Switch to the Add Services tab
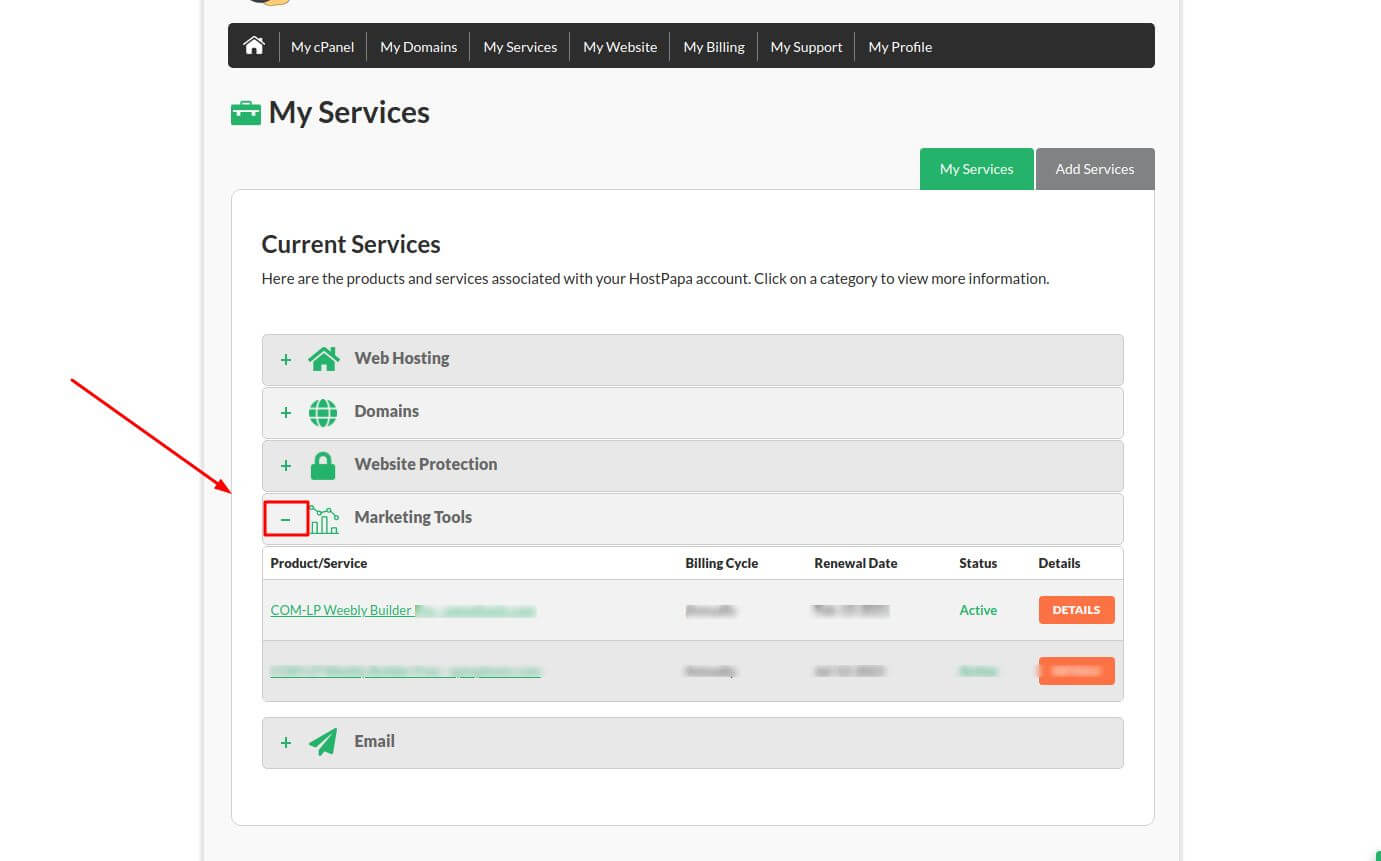The width and height of the screenshot is (1381, 861). 1095,169
